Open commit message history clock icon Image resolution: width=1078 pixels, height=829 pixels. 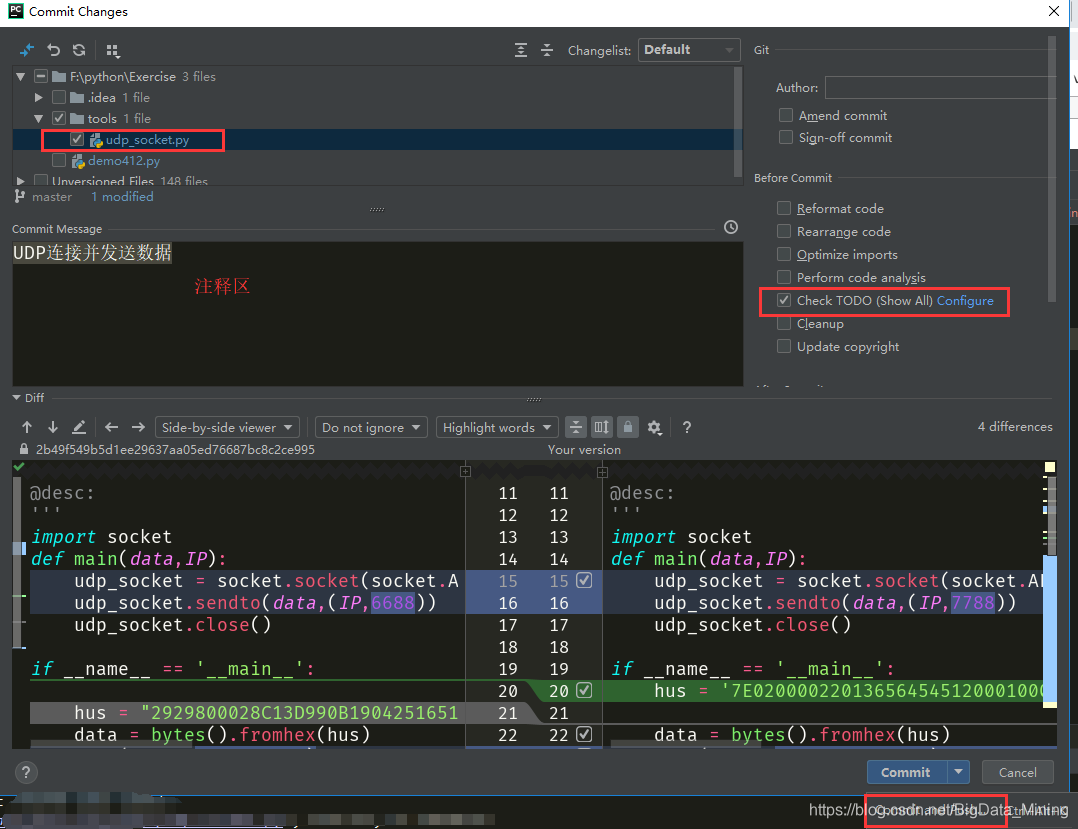pyautogui.click(x=731, y=228)
